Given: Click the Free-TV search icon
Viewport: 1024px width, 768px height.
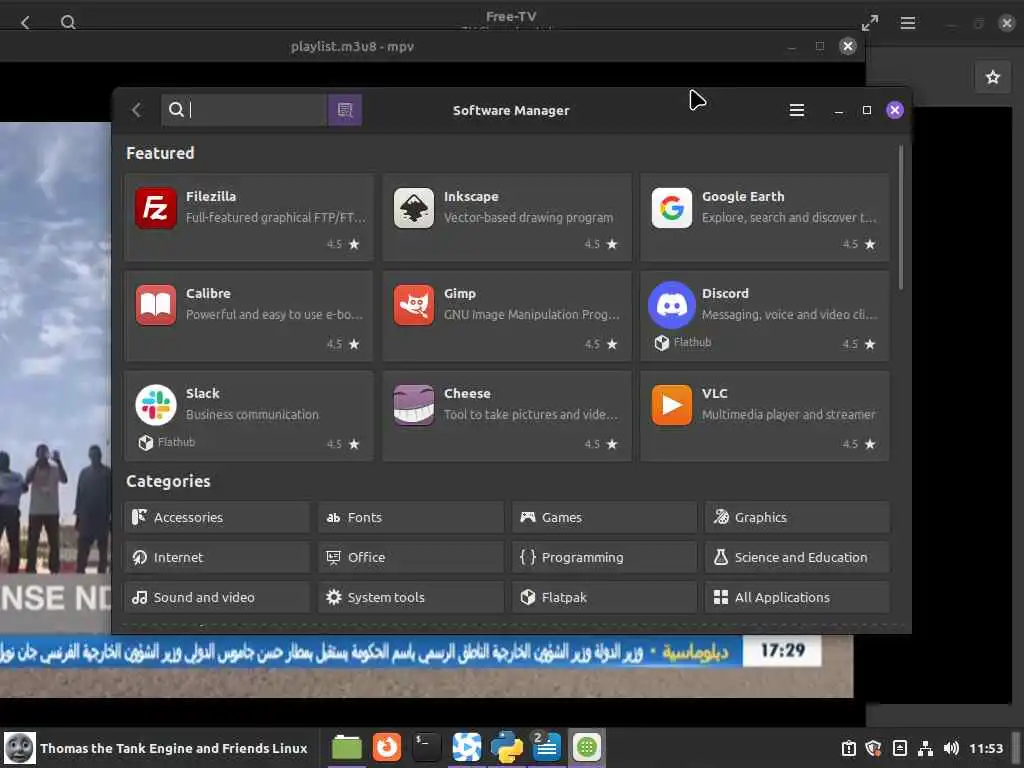Looking at the screenshot, I should (x=68, y=23).
